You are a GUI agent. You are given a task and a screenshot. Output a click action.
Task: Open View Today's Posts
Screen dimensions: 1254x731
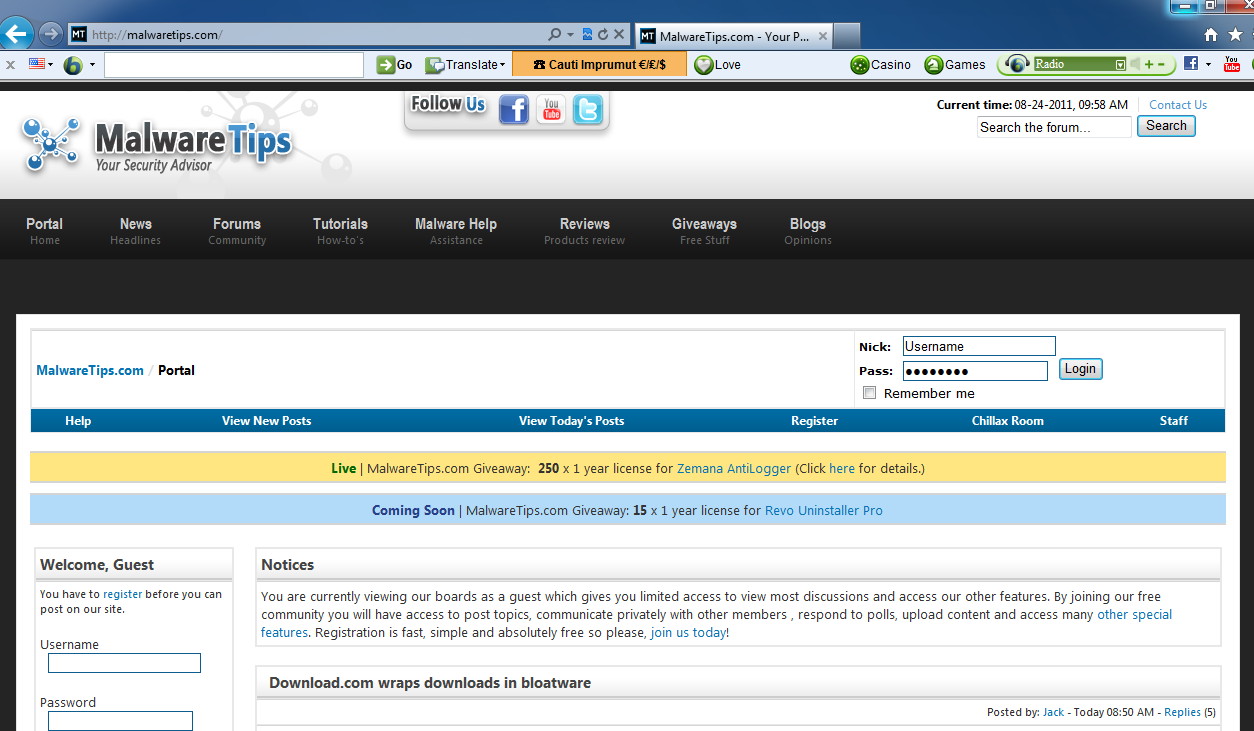point(571,421)
